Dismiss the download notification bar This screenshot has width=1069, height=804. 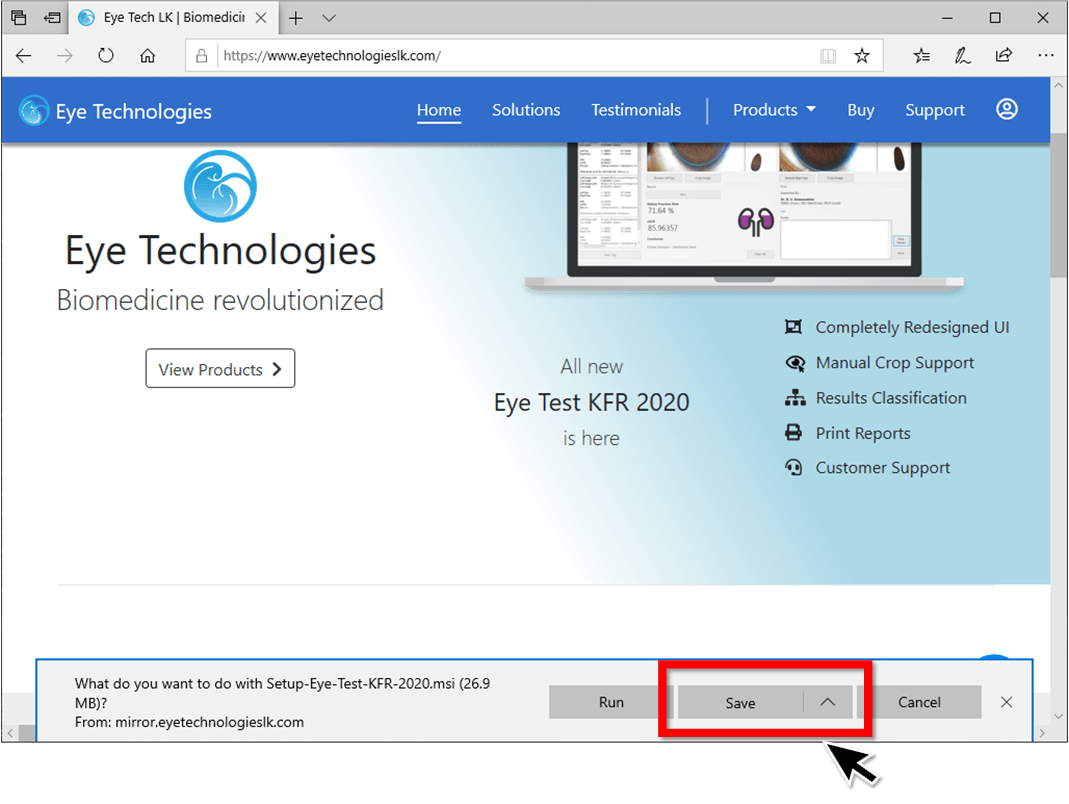point(1006,702)
